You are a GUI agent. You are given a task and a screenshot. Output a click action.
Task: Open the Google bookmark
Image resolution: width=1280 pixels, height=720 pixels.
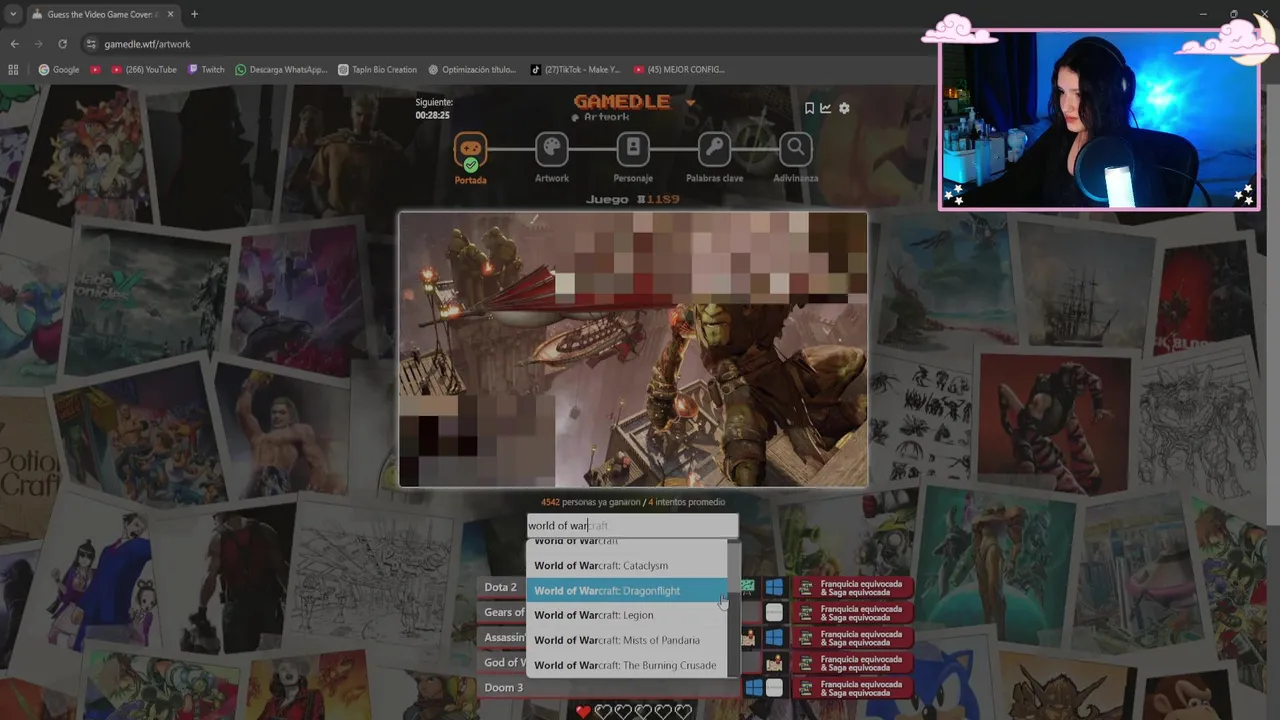click(x=59, y=70)
